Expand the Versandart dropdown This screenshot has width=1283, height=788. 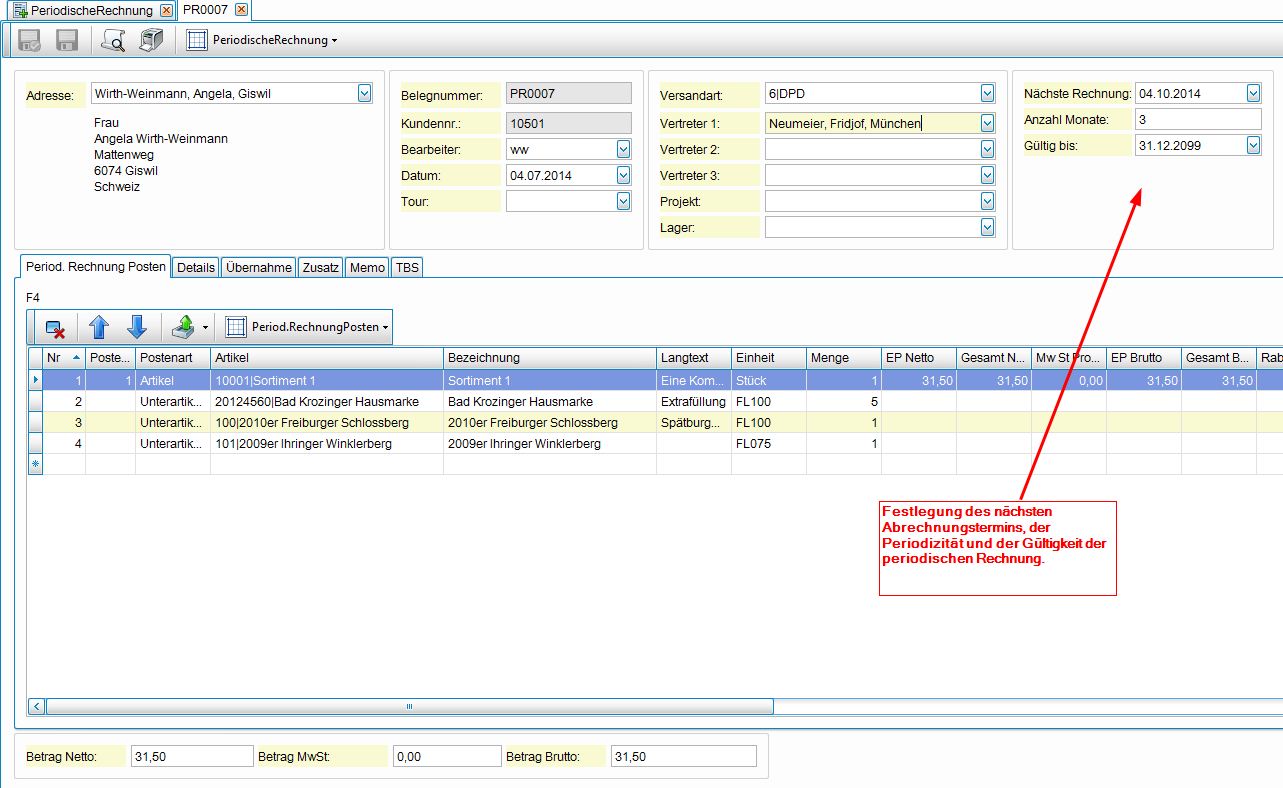(x=988, y=93)
